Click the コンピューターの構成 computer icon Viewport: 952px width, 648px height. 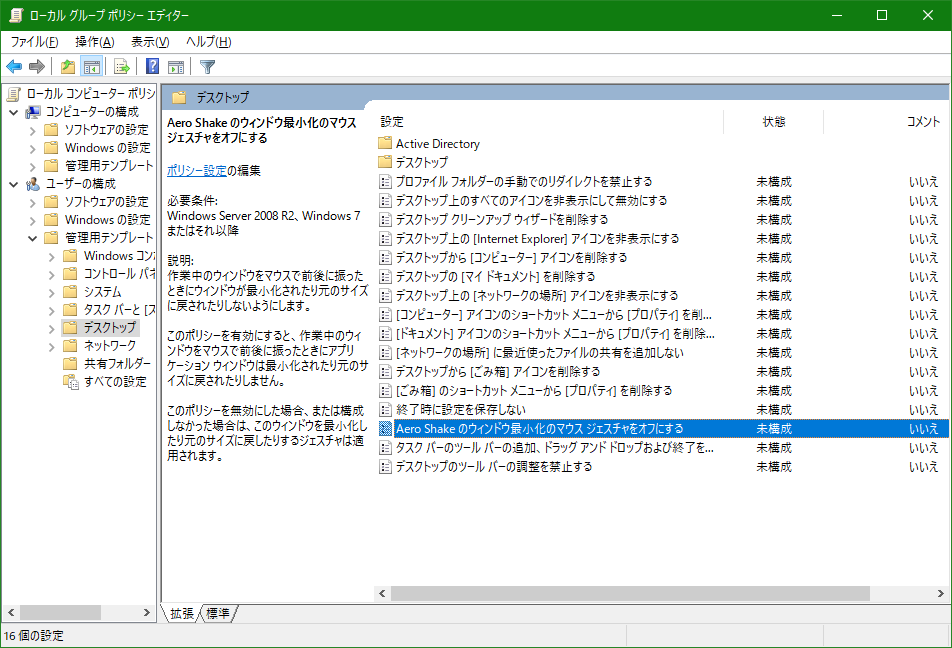coord(33,112)
